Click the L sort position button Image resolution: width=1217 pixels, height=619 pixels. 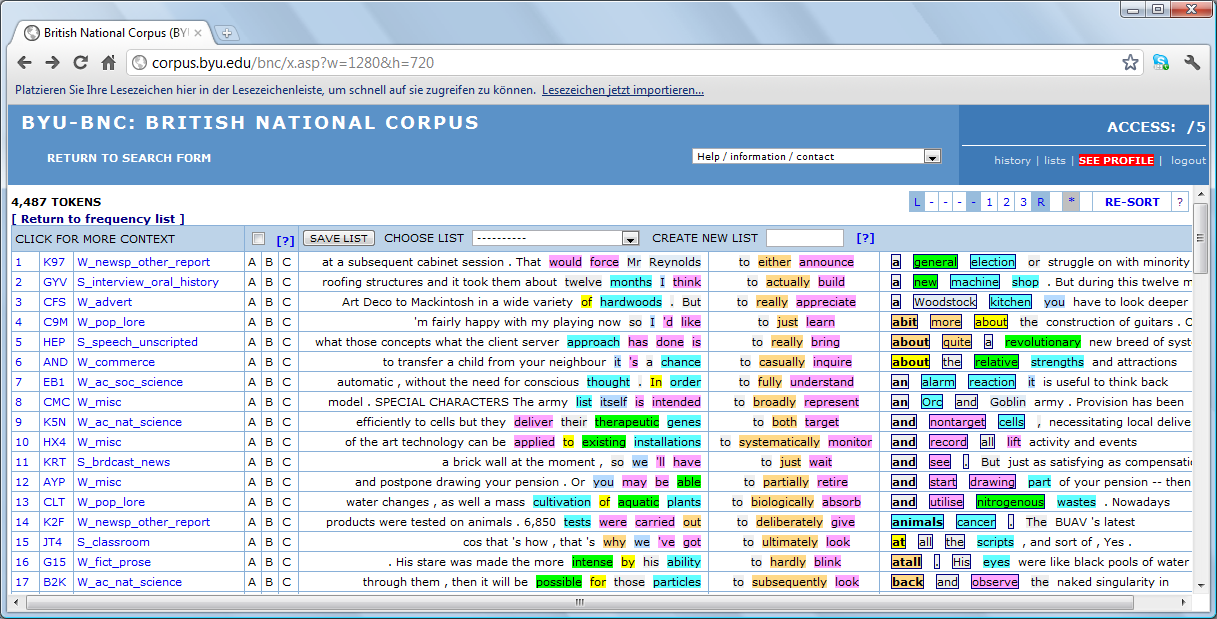(916, 202)
